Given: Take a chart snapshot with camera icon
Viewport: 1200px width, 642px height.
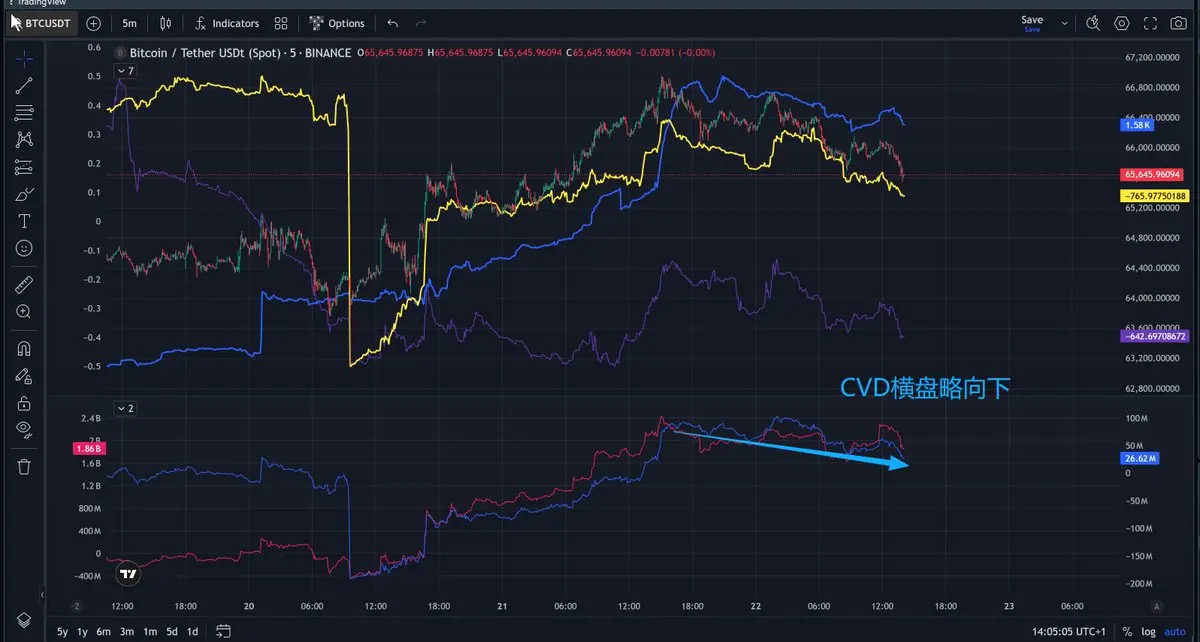Looking at the screenshot, I should (x=1178, y=23).
